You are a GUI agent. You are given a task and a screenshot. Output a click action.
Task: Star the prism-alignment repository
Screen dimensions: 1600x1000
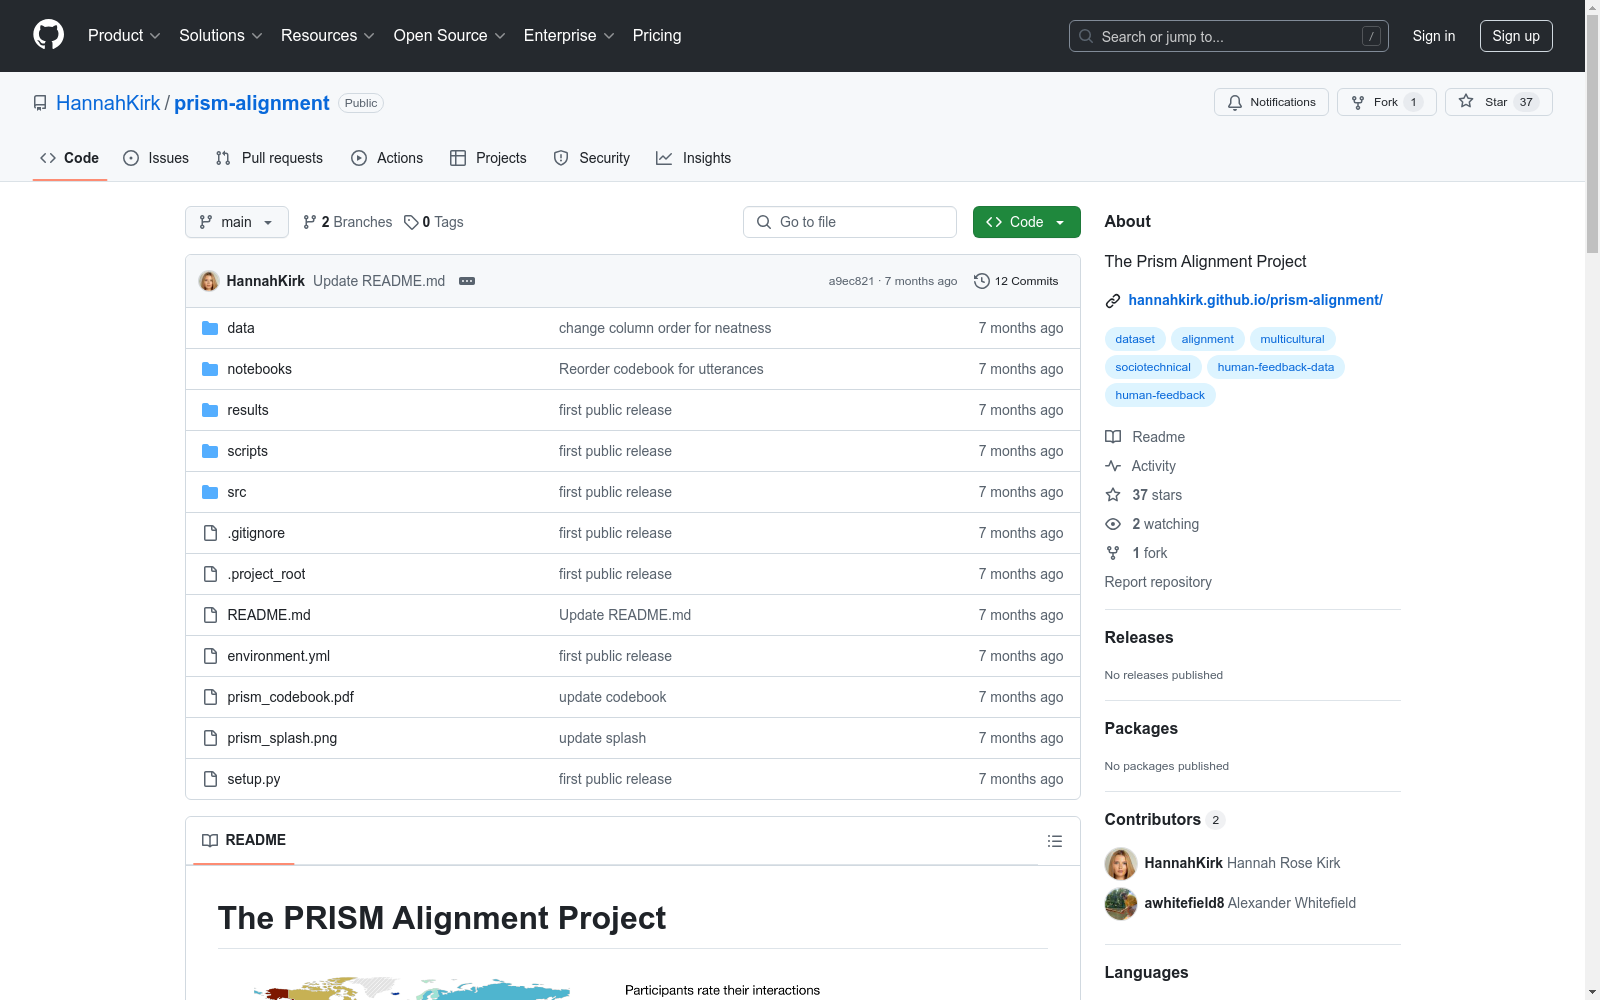(x=1498, y=102)
